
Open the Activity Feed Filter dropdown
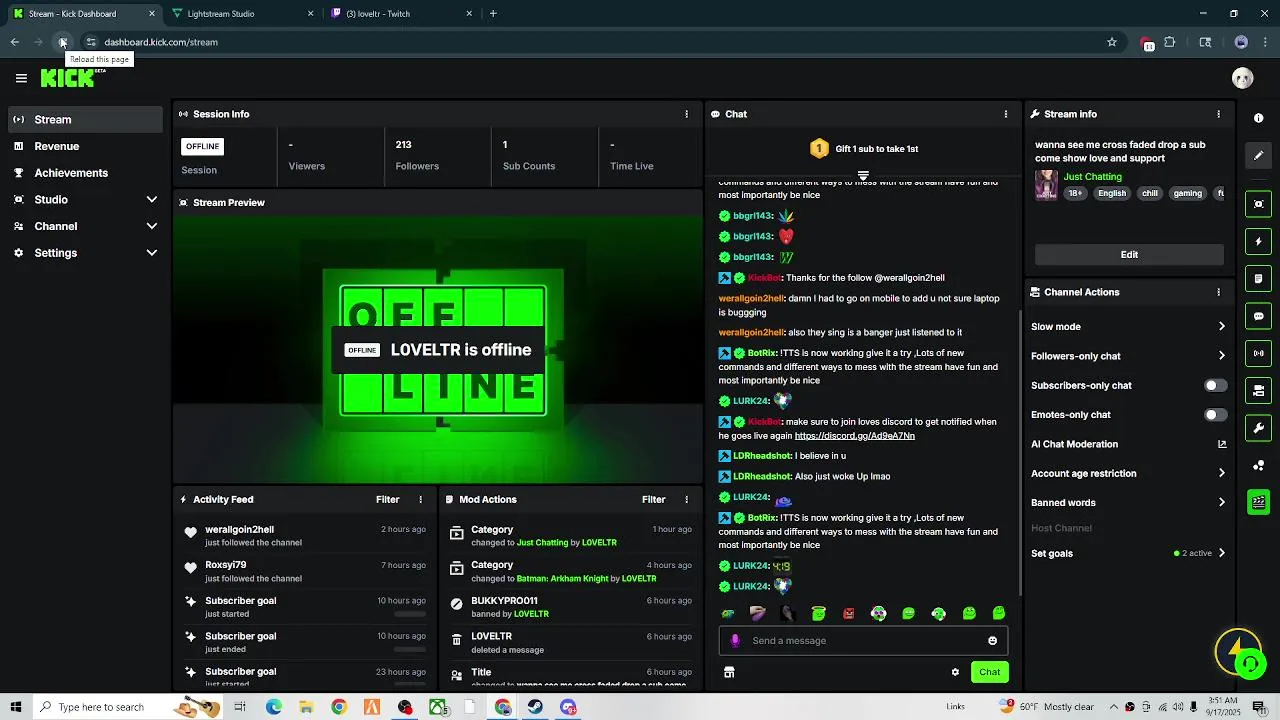point(387,499)
